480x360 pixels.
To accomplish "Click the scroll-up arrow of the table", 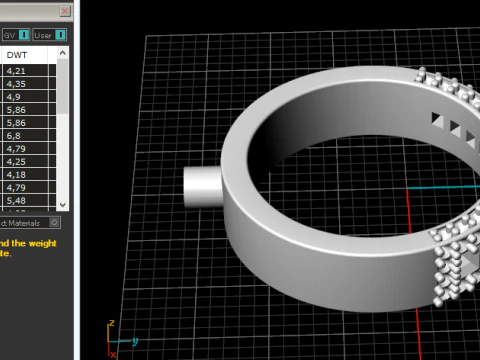I will [63, 53].
